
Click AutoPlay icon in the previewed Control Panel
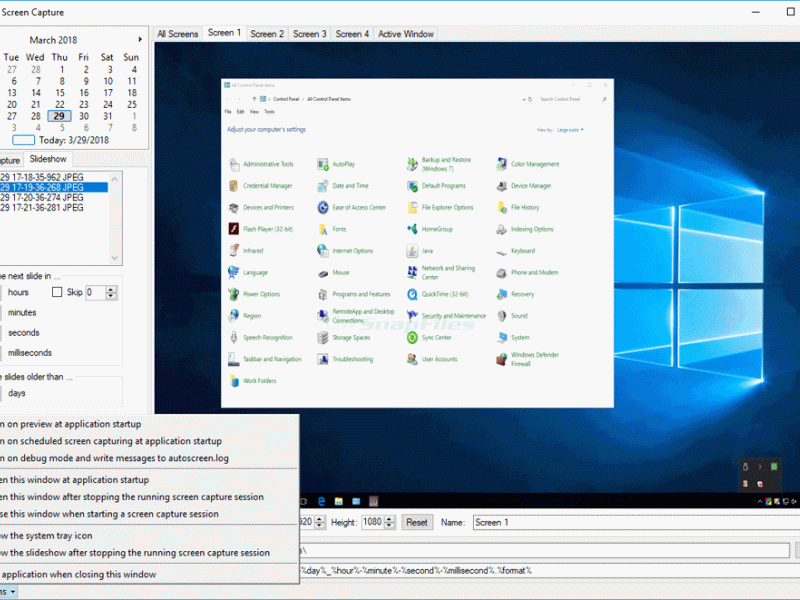(322, 164)
